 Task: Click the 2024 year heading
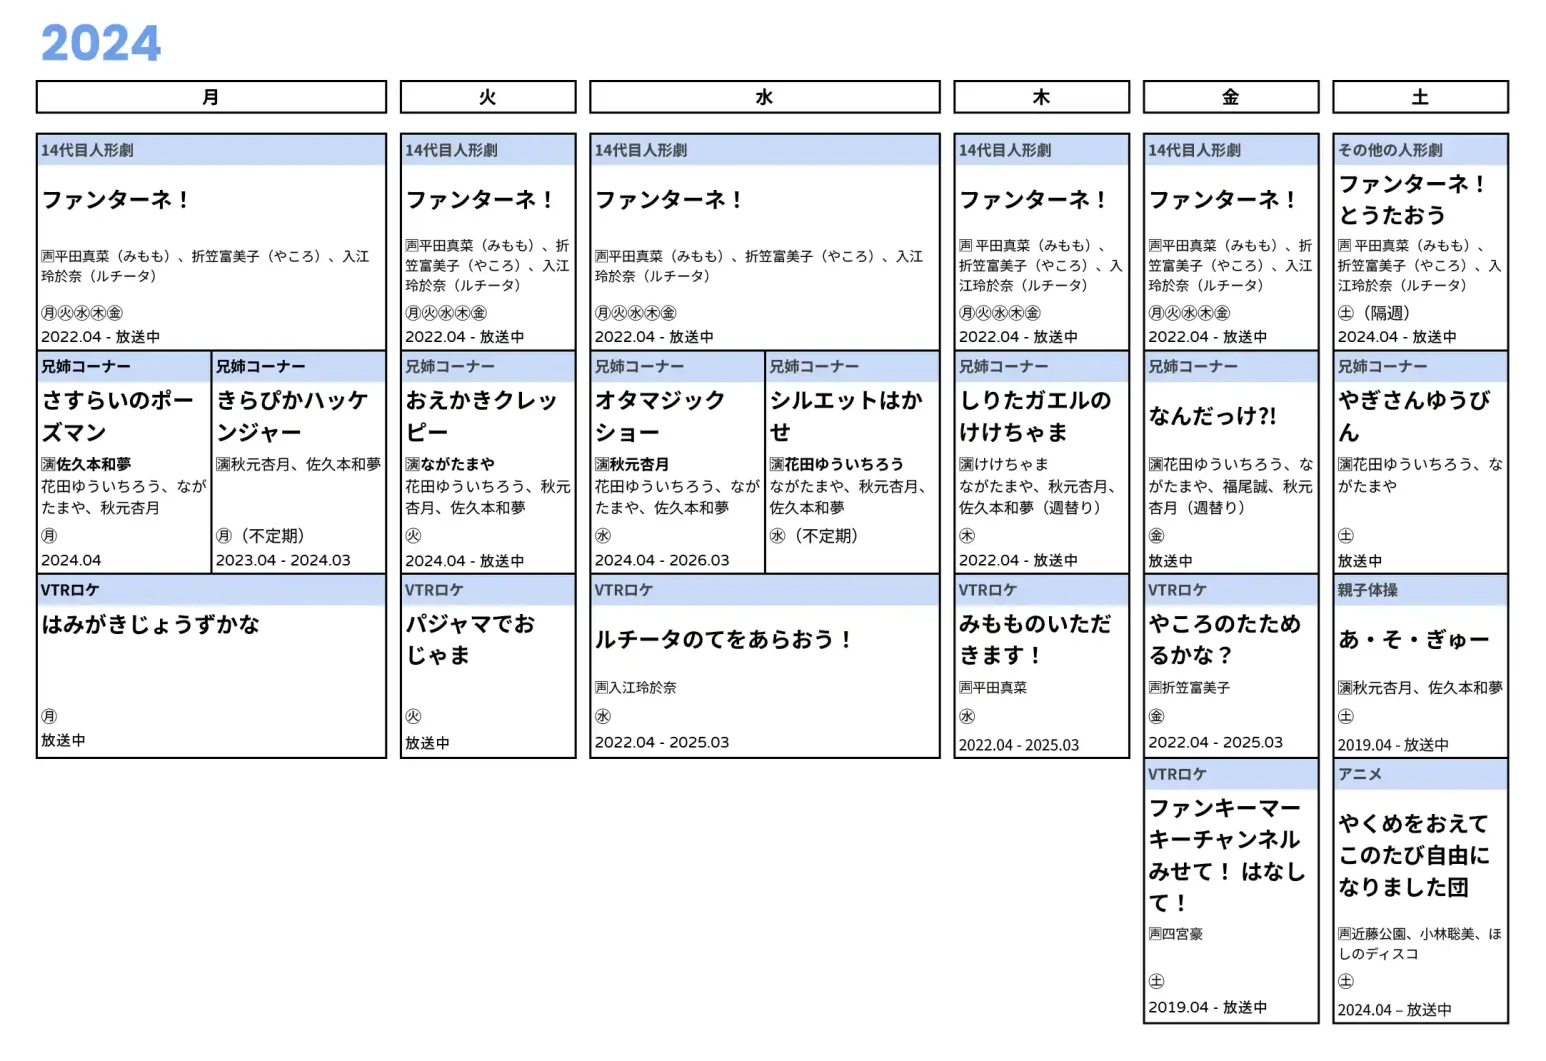[x=100, y=43]
